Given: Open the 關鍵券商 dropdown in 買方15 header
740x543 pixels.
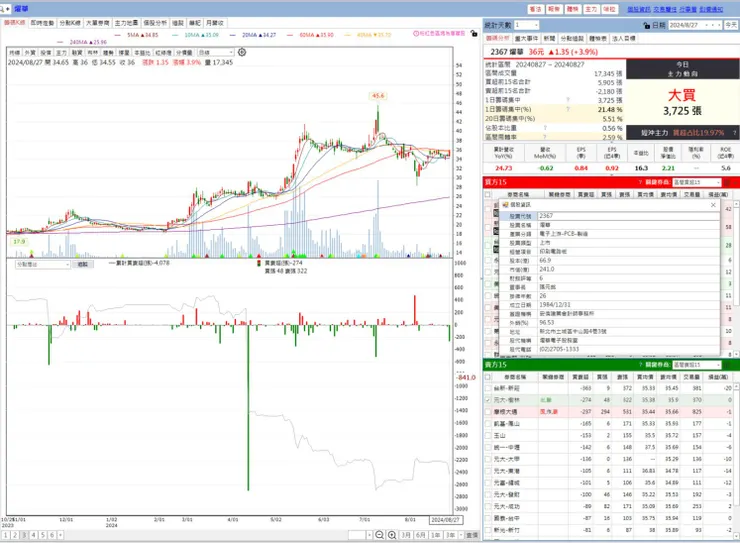Looking at the screenshot, I should click(x=718, y=182).
